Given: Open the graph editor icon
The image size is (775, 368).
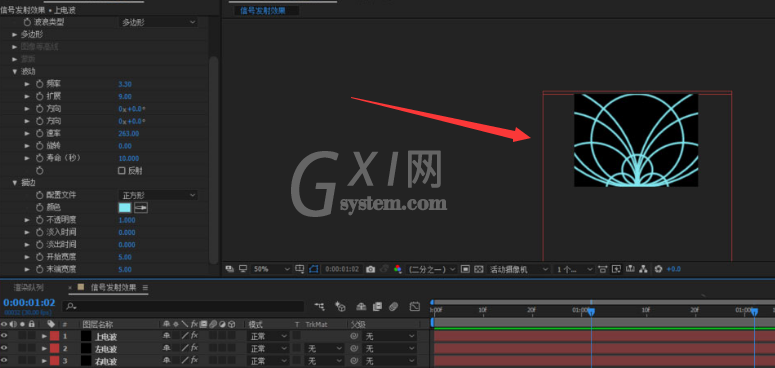Looking at the screenshot, I should pyautogui.click(x=415, y=307).
